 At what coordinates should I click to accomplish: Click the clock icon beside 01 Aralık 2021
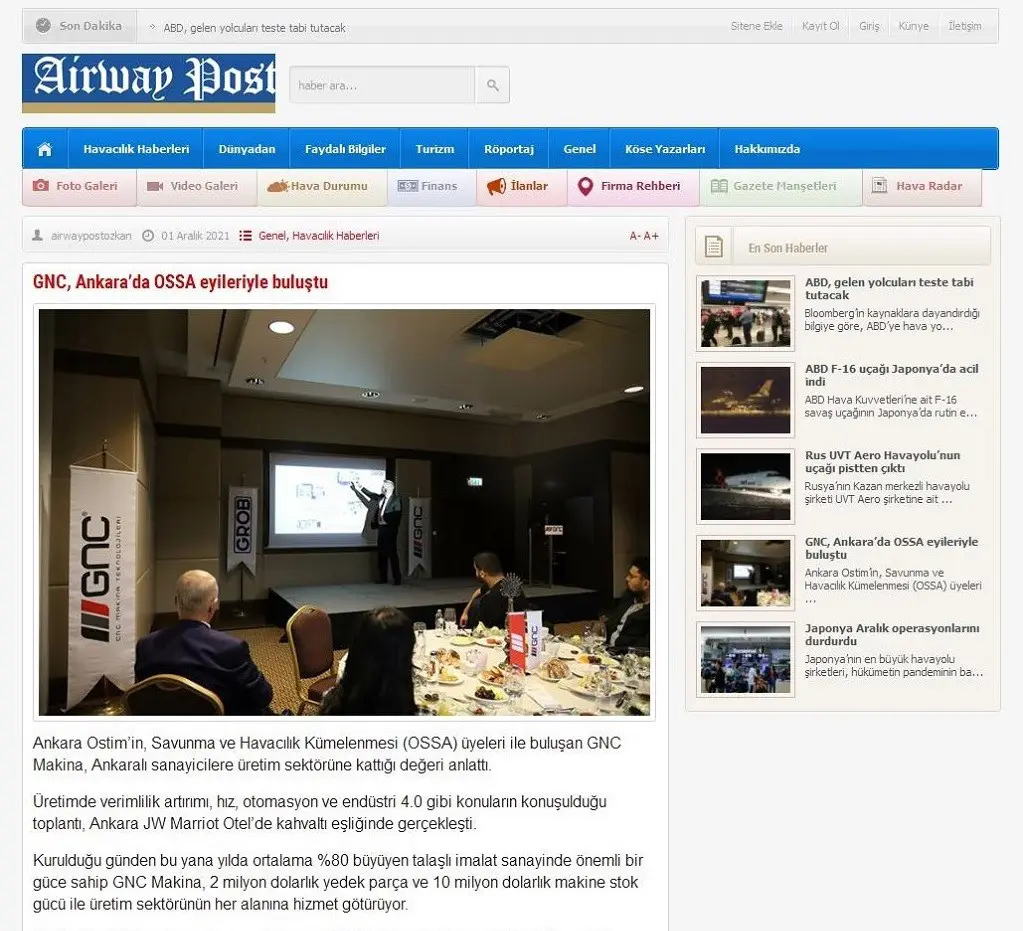[x=148, y=236]
